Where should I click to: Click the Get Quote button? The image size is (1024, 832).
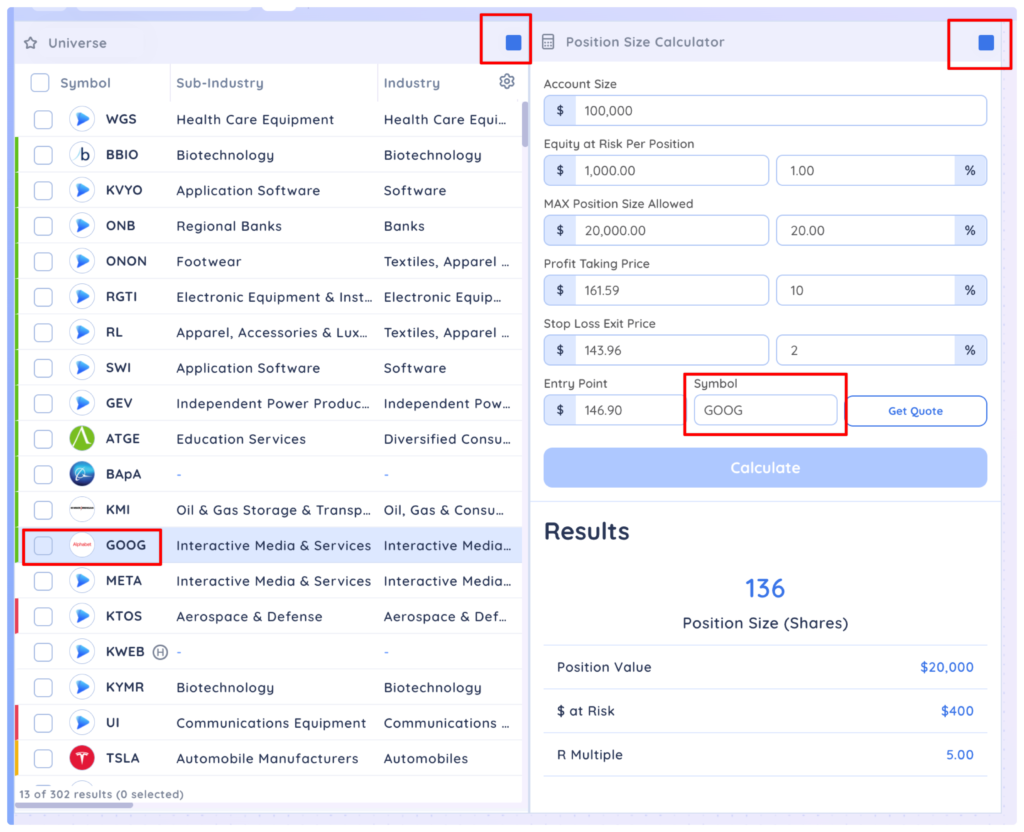pyautogui.click(x=915, y=411)
